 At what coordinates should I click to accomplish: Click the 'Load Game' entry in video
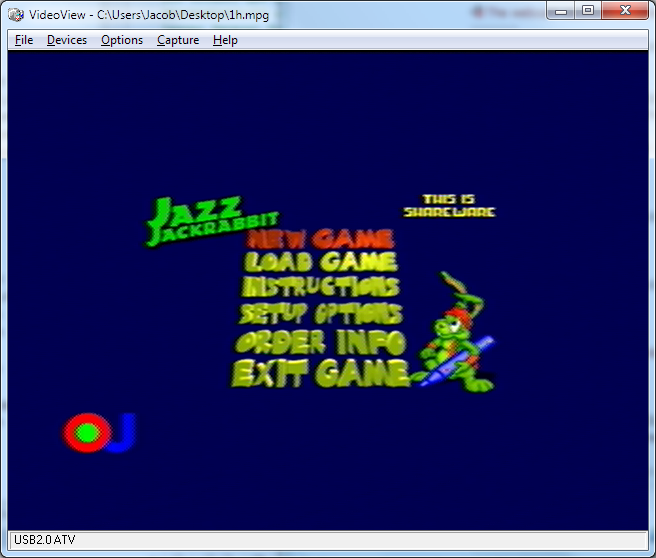[320, 262]
